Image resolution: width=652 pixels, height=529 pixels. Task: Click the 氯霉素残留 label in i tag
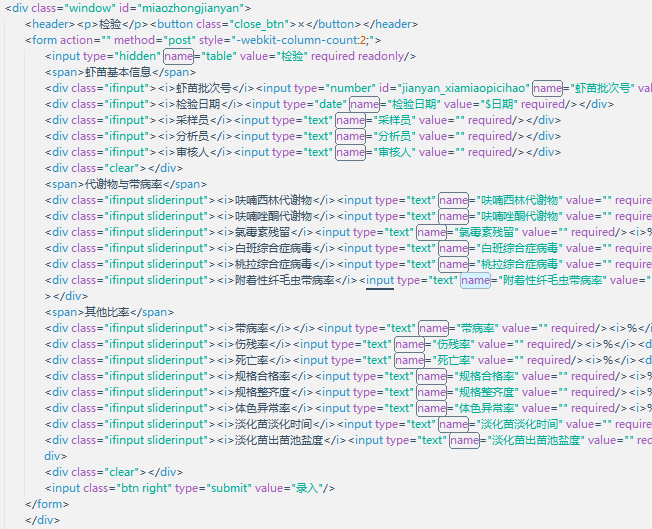click(x=262, y=232)
